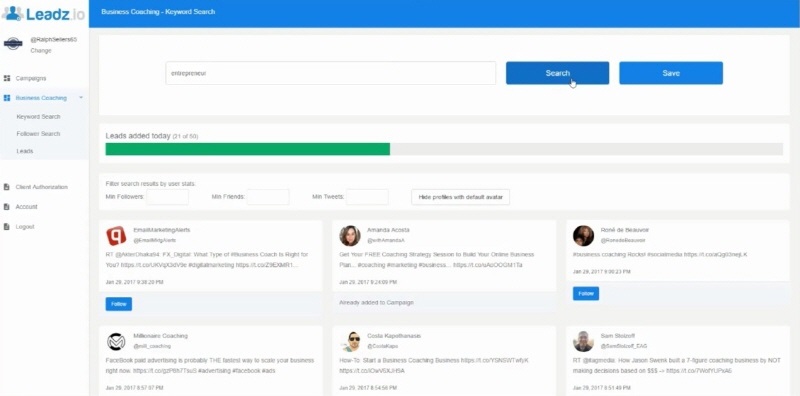This screenshot has height=396, width=800.
Task: Click the Account document icon
Action: tap(7, 207)
